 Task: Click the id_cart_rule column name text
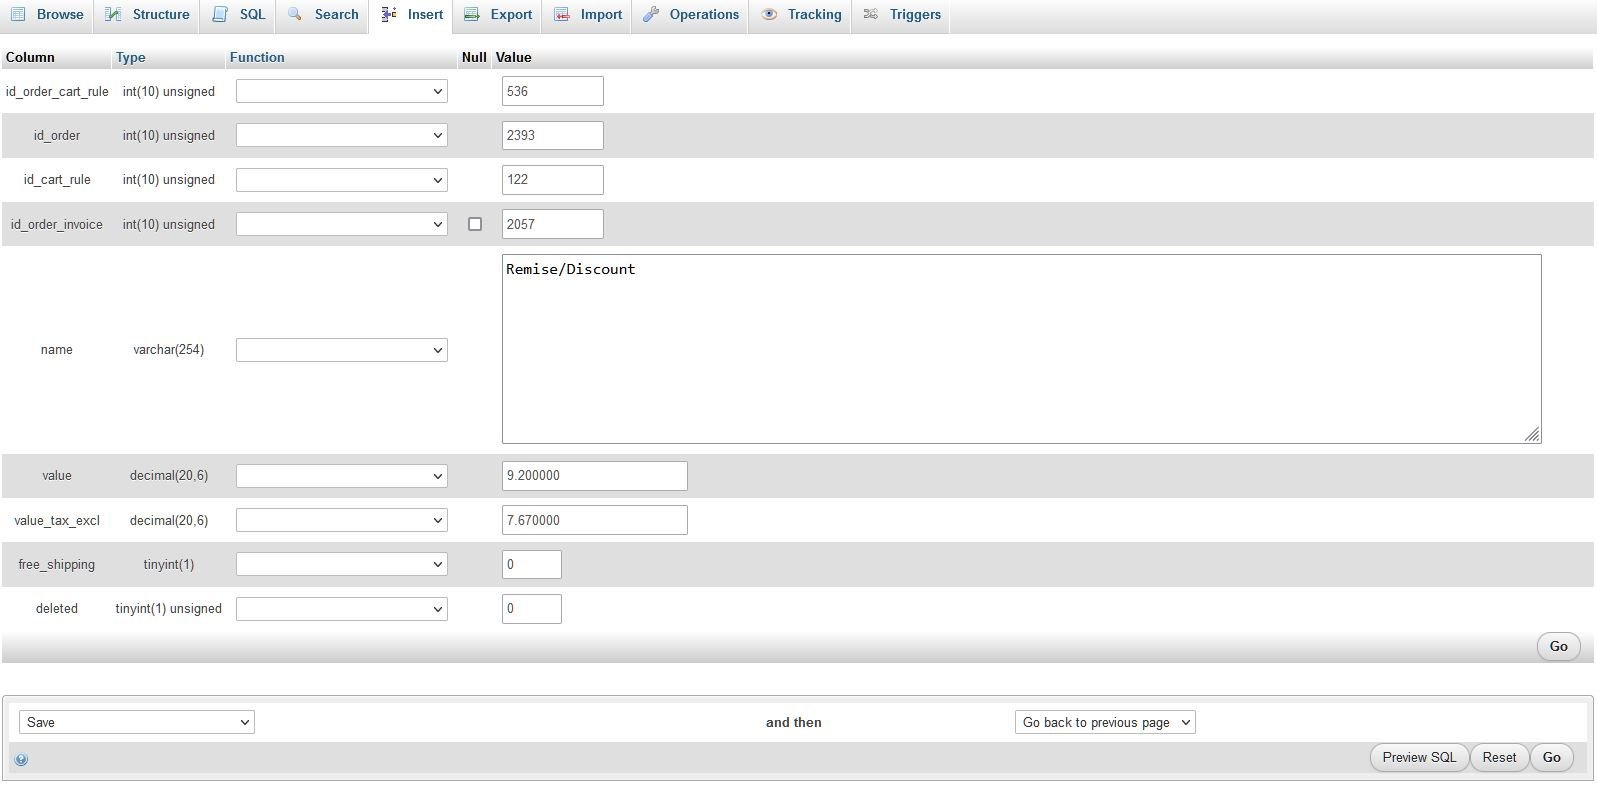tap(57, 180)
